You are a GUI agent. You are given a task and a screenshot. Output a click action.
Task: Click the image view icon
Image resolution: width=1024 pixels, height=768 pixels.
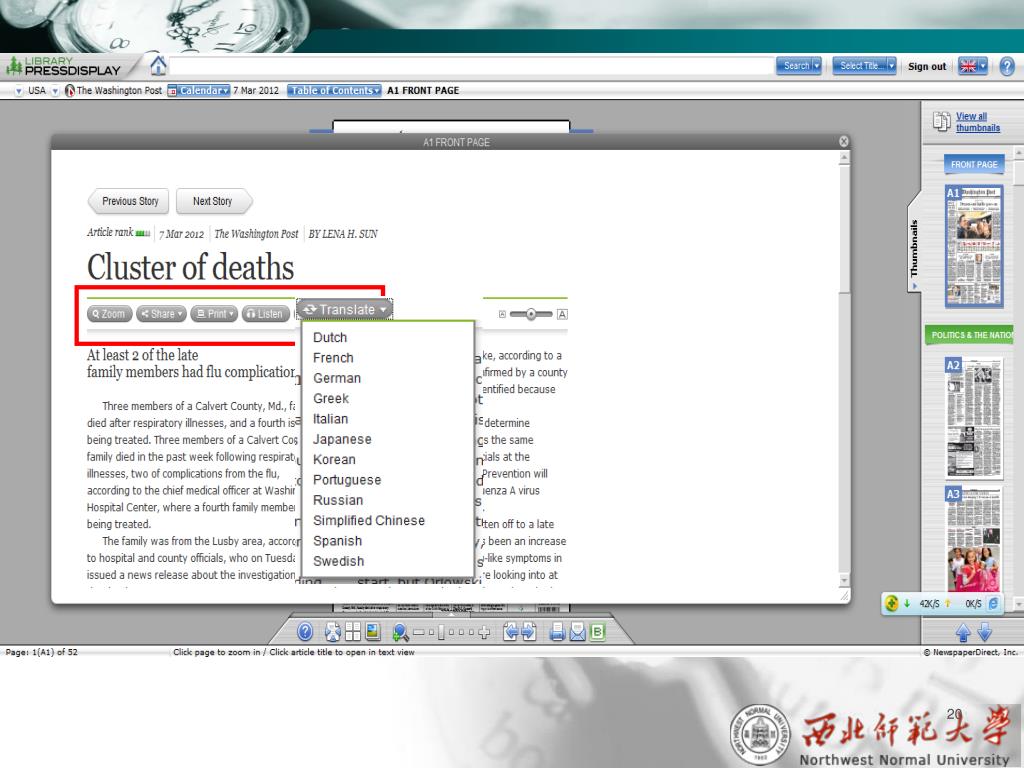373,632
